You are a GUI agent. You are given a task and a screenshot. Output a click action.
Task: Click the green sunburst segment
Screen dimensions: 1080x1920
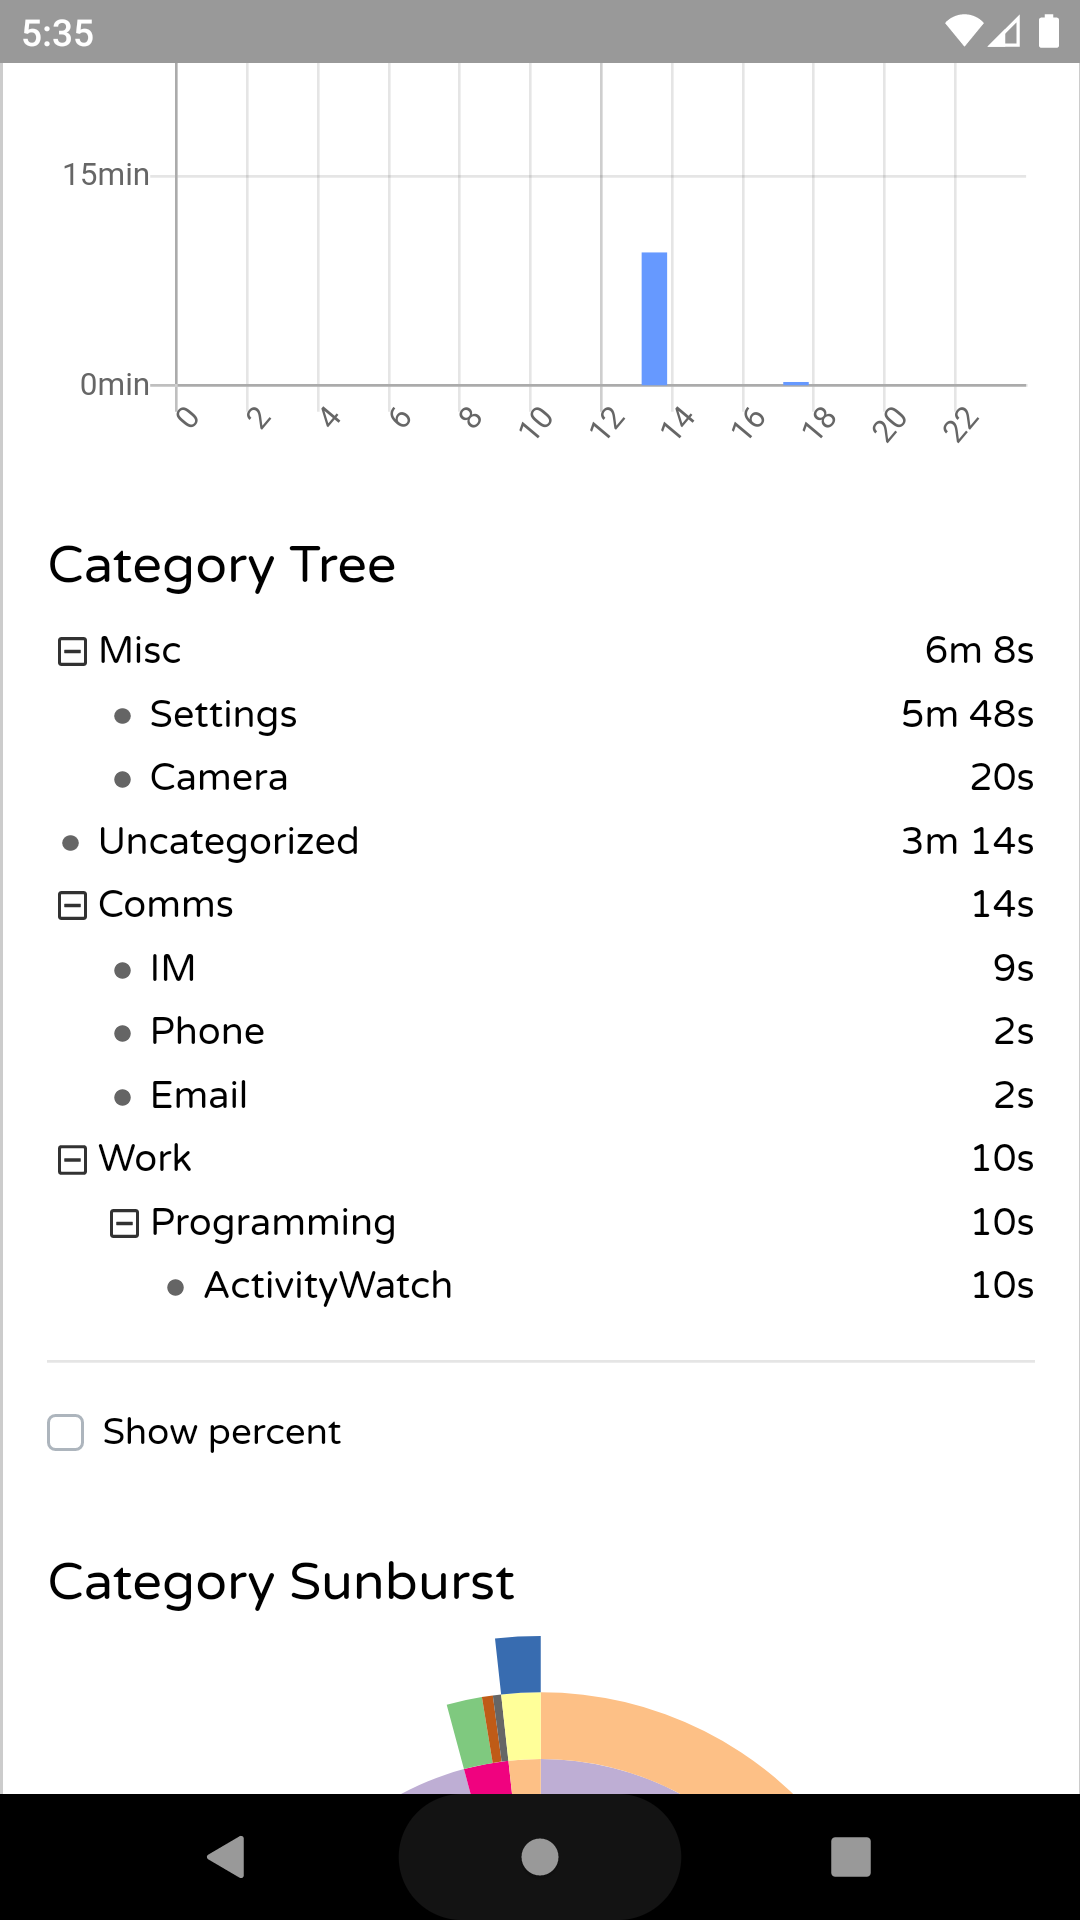coord(468,1733)
